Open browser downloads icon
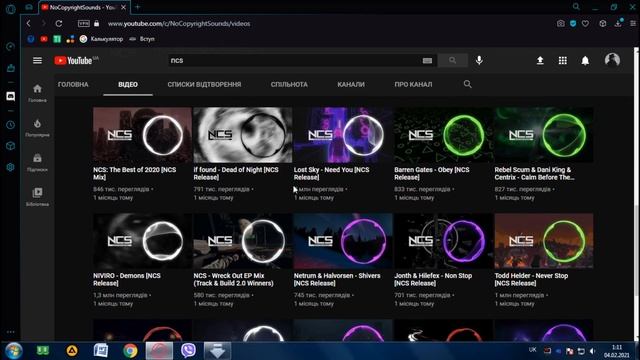This screenshot has height=360, width=640. [618, 23]
